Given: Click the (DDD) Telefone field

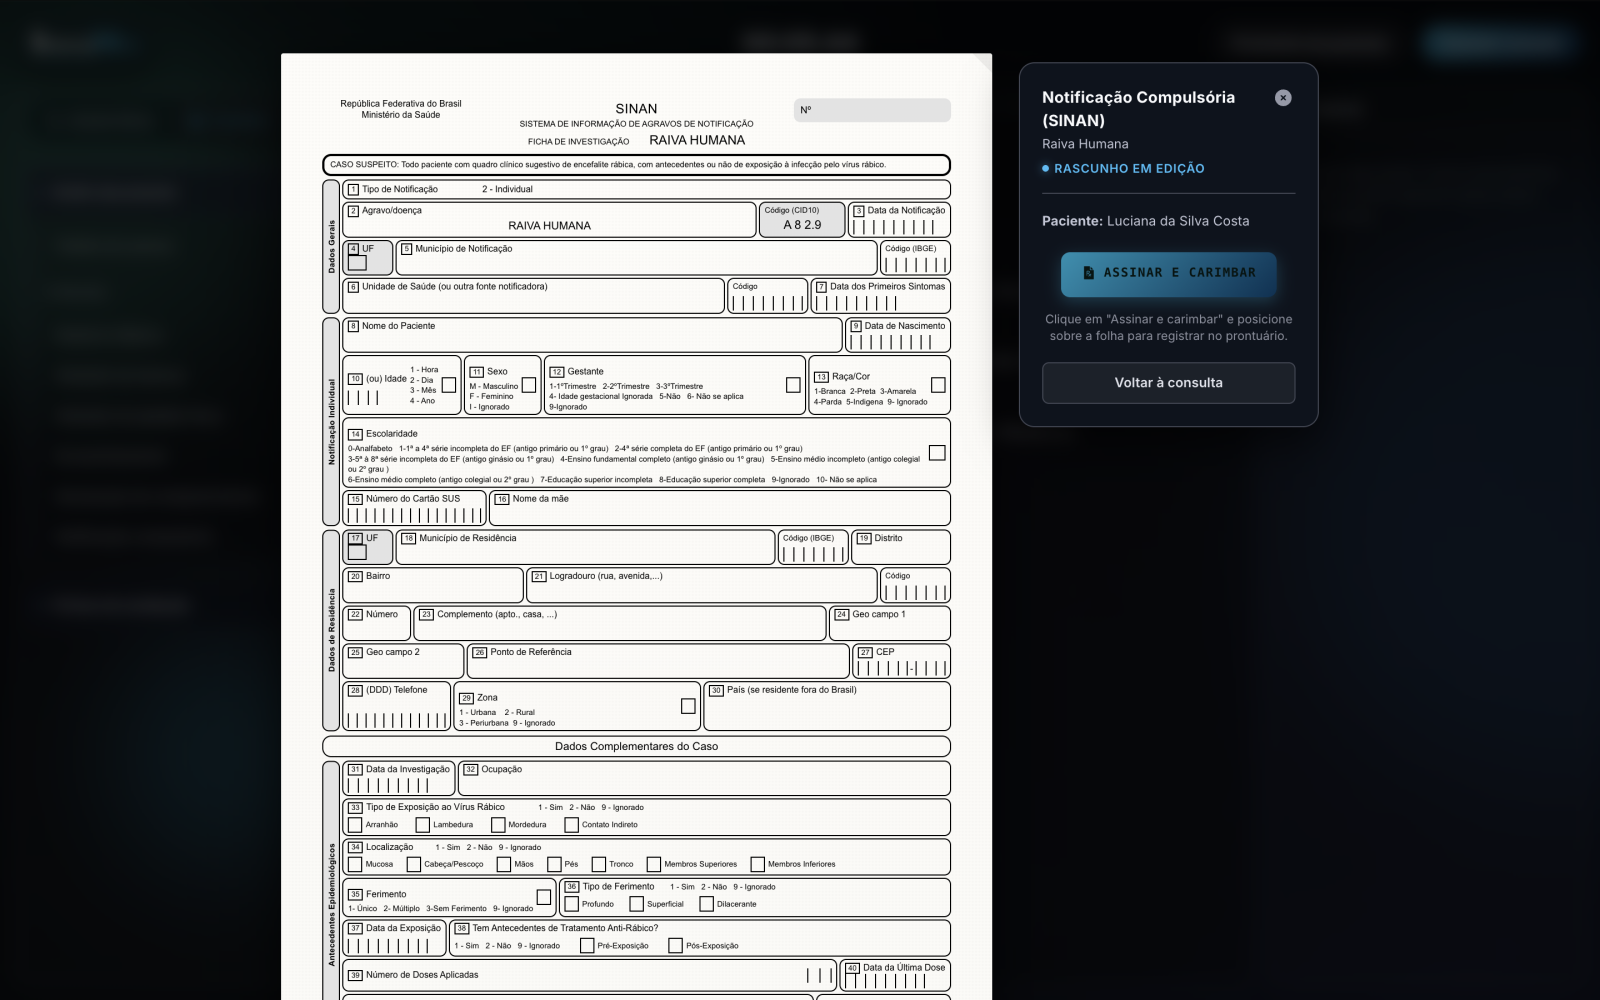Looking at the screenshot, I should [x=396, y=706].
